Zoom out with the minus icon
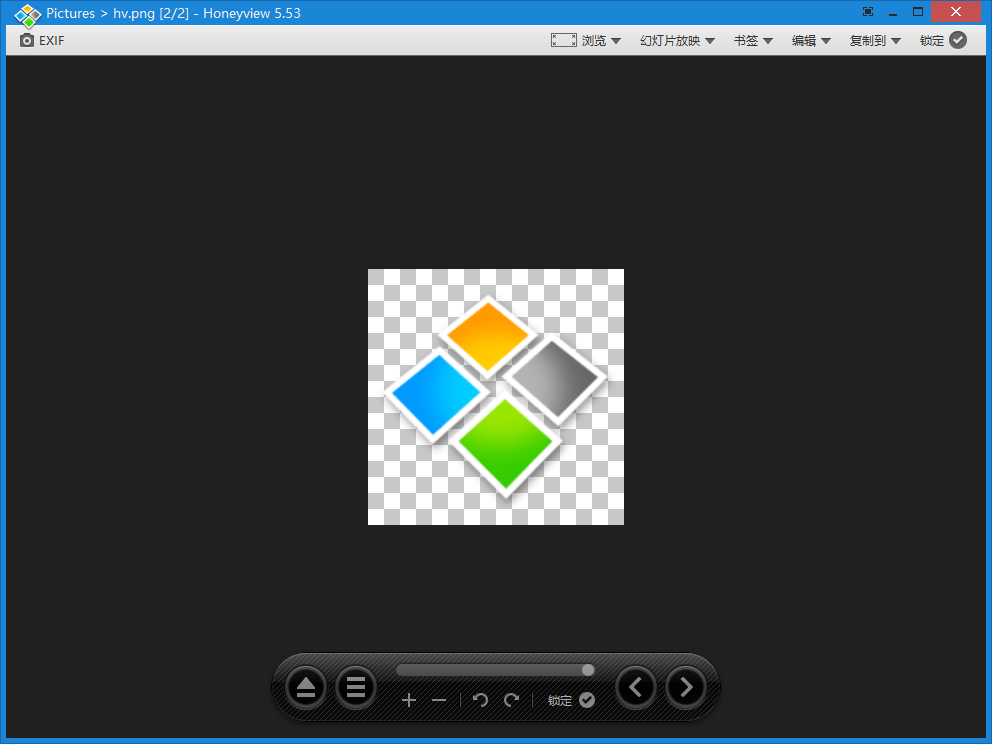 [439, 700]
